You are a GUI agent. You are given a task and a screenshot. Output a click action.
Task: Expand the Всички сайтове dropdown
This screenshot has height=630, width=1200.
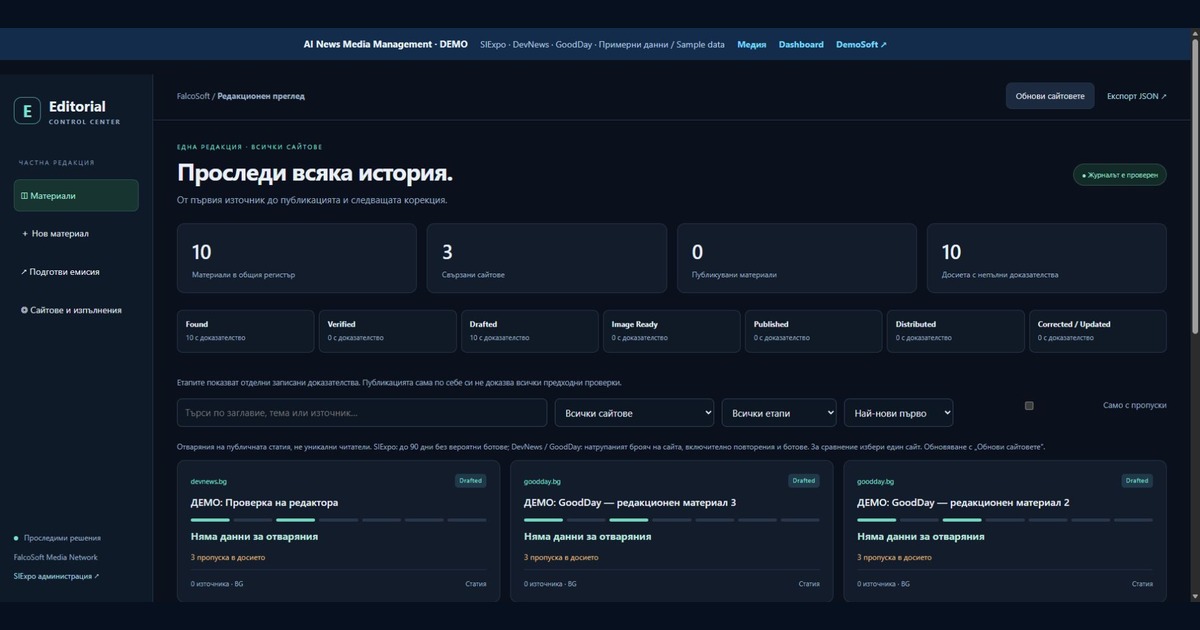635,413
